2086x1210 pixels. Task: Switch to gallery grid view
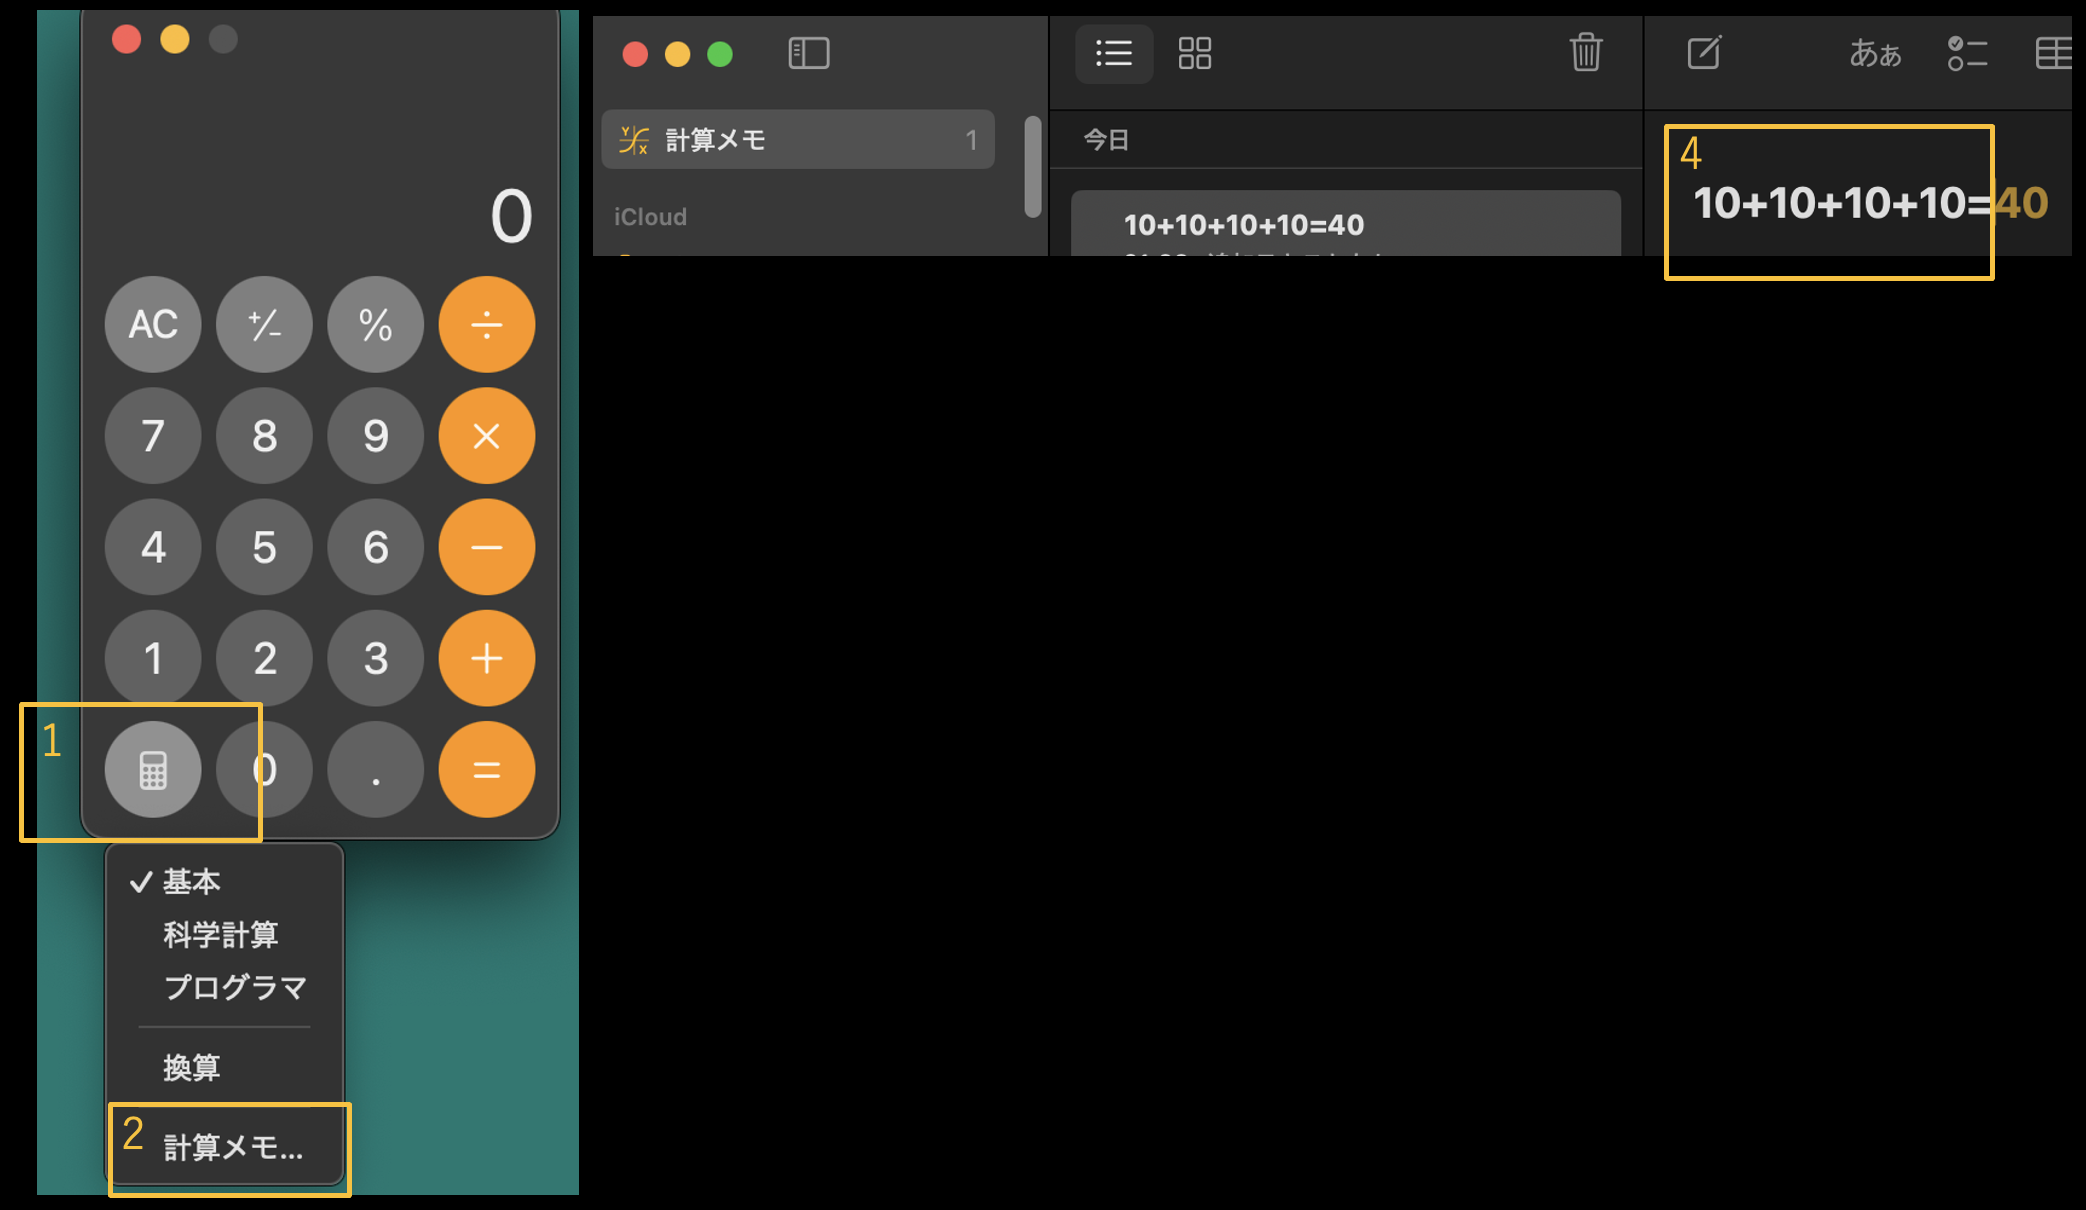click(x=1194, y=53)
